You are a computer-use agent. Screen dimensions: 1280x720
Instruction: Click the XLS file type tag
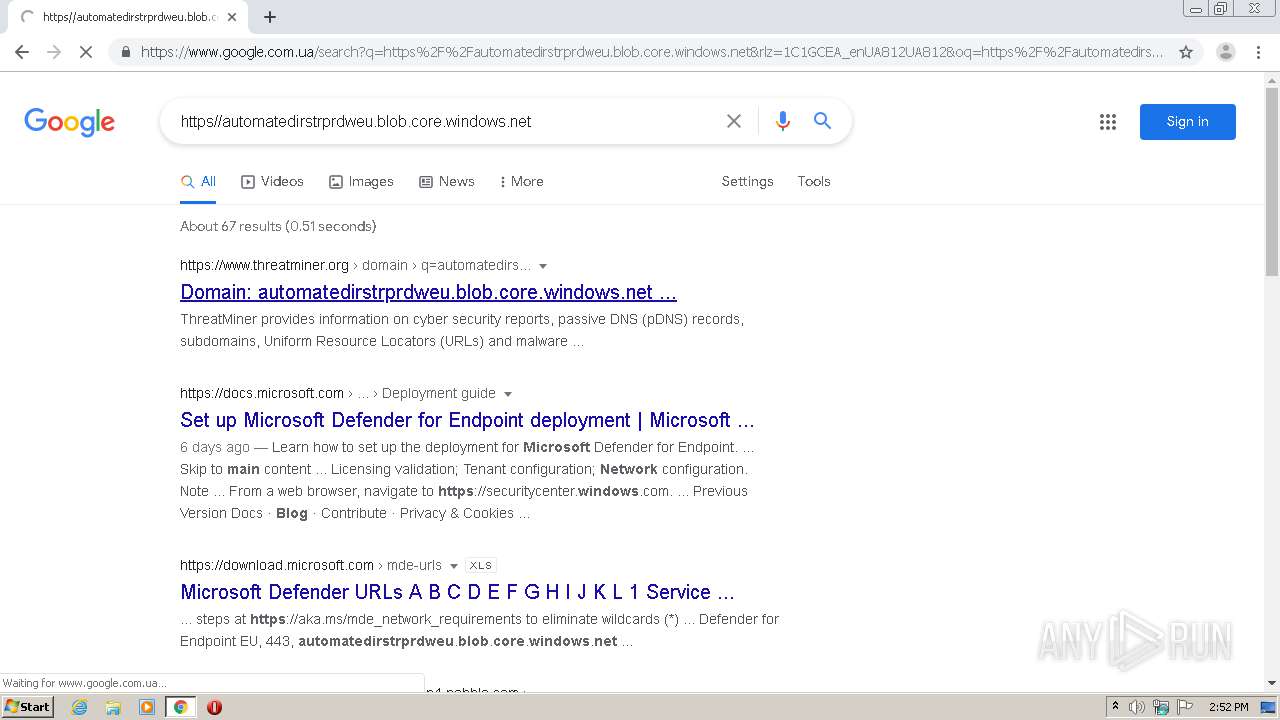click(481, 565)
